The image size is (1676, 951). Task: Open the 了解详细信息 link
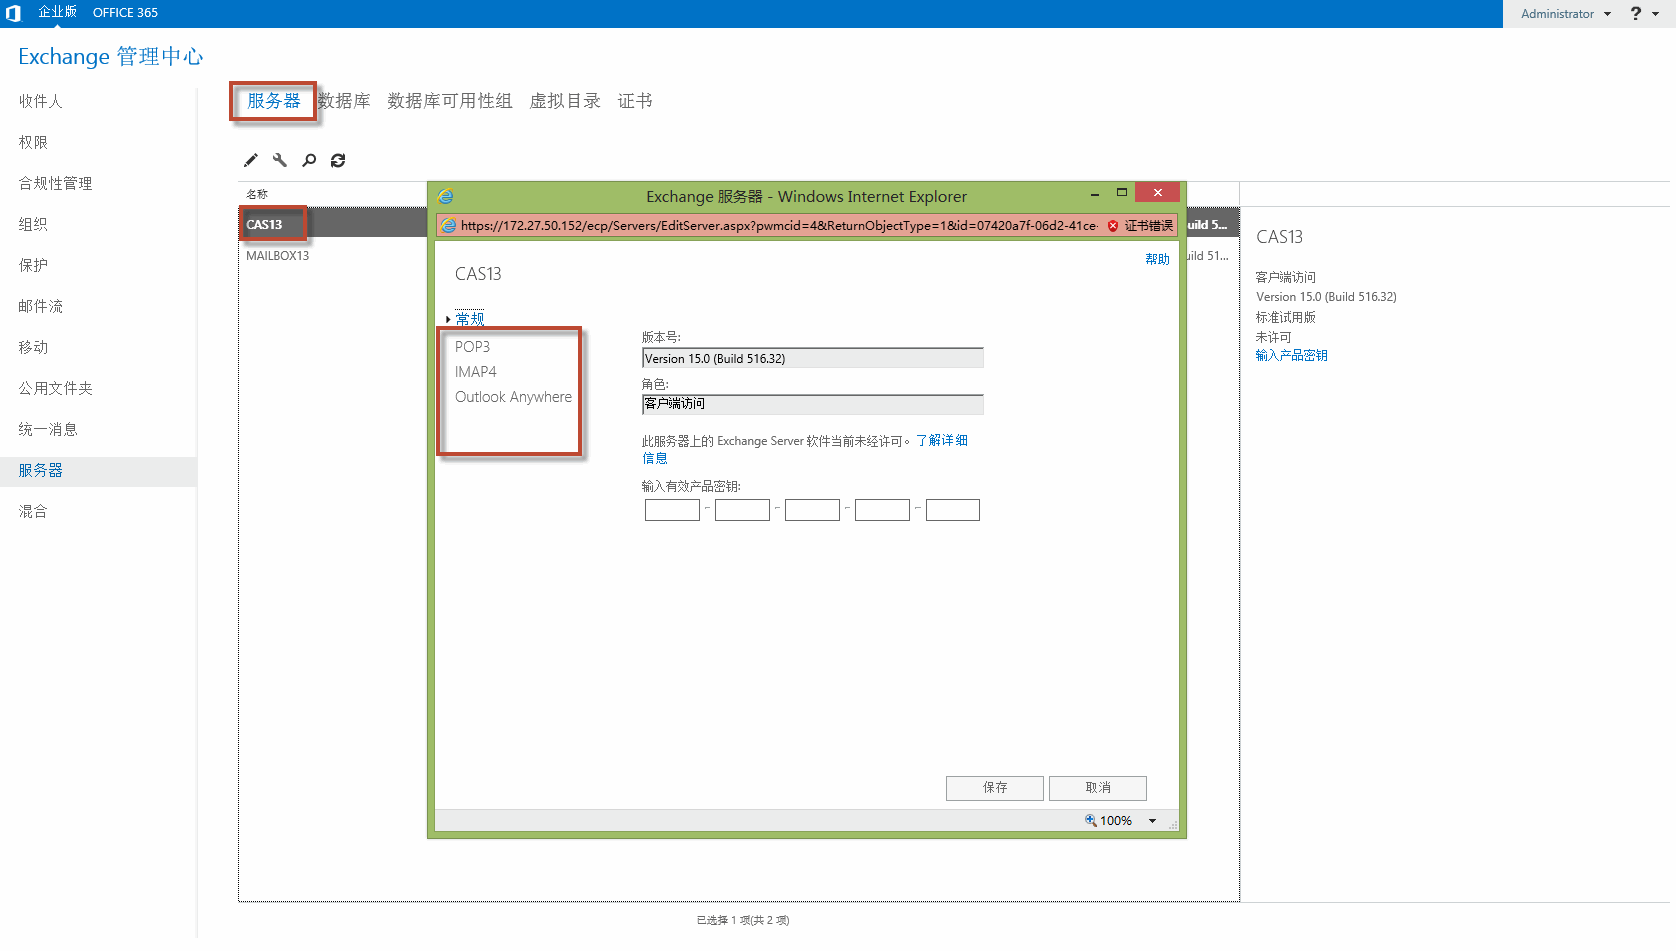click(x=942, y=440)
